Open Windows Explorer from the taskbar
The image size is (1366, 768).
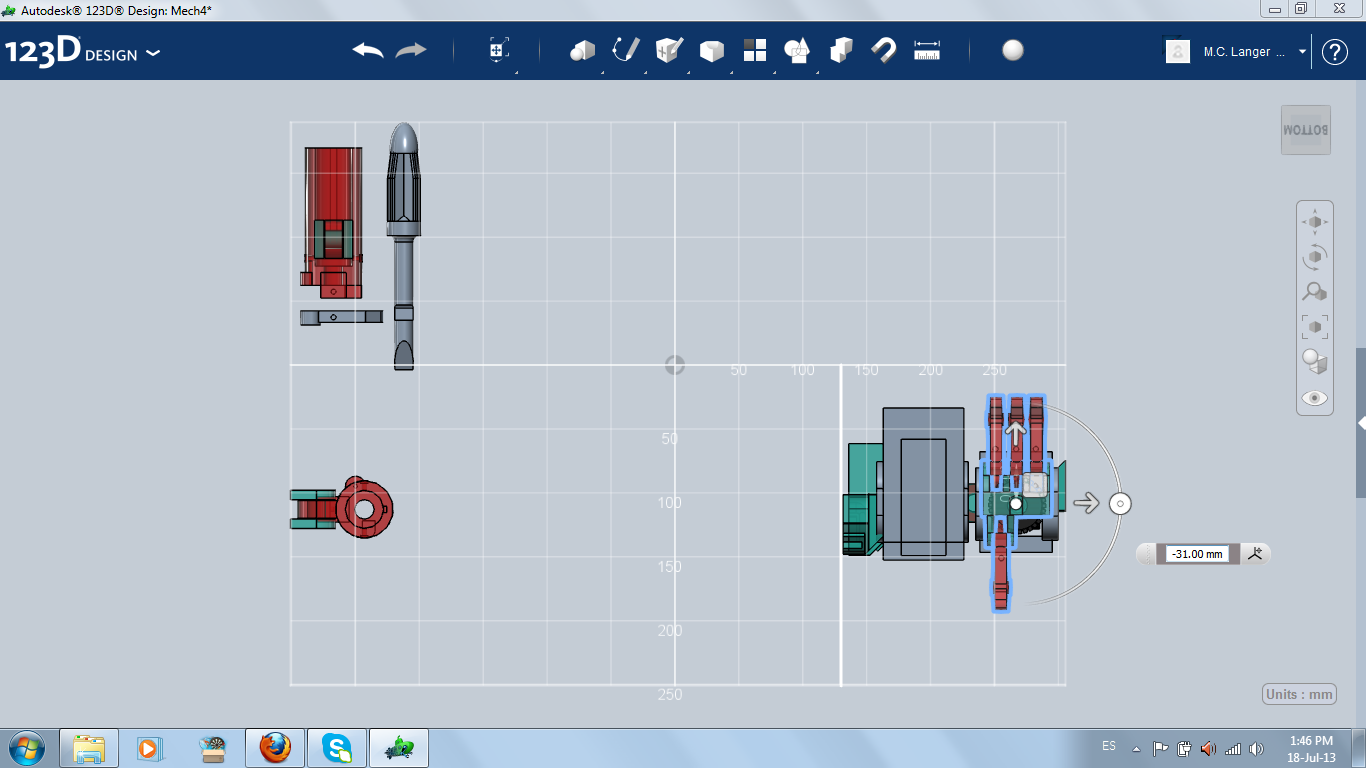[89, 748]
